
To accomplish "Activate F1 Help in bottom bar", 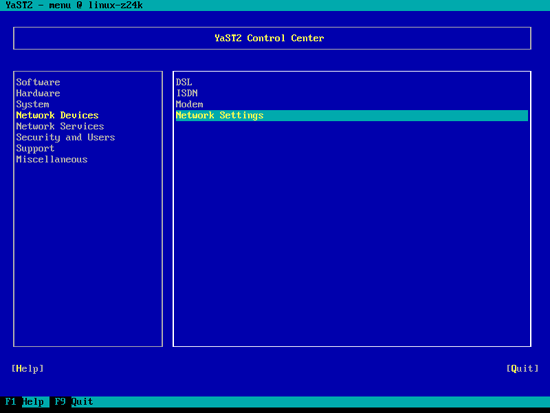I will [x=24, y=401].
